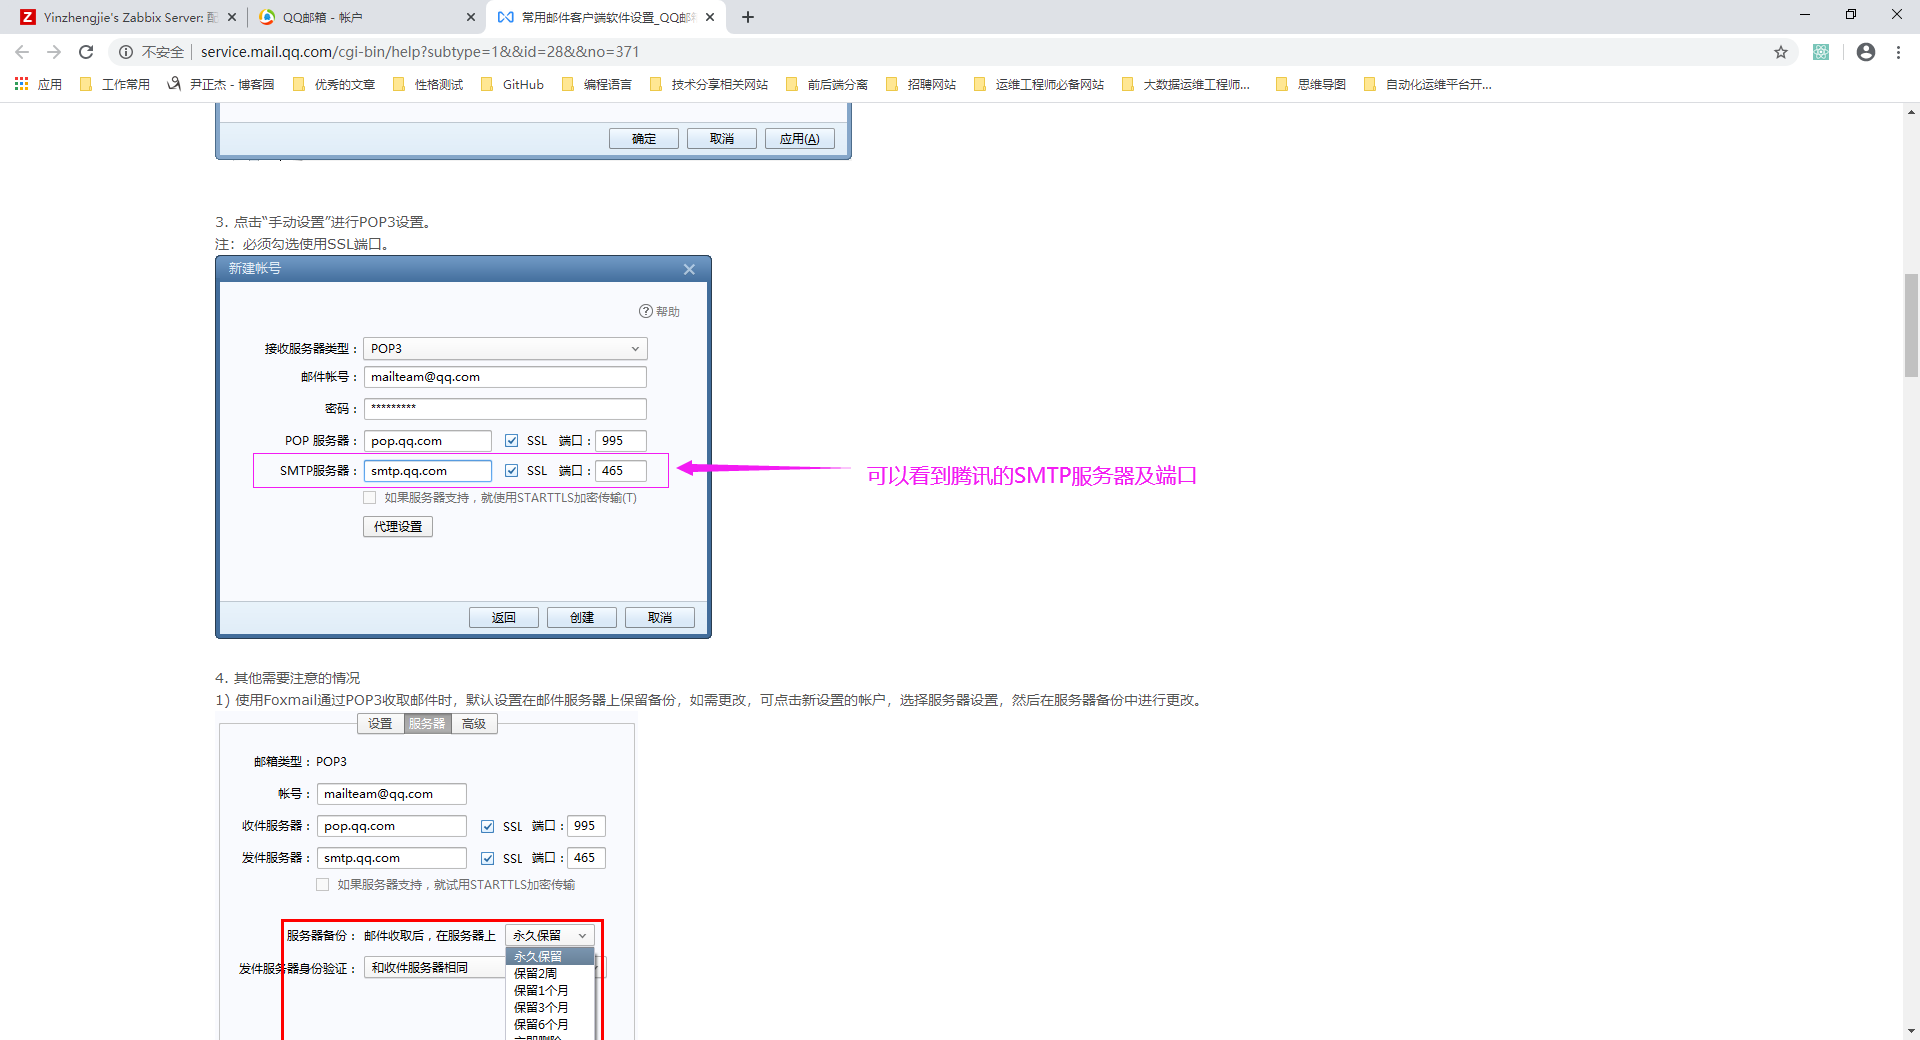
Task: Open the GitHub bookmark folder
Action: click(x=512, y=84)
